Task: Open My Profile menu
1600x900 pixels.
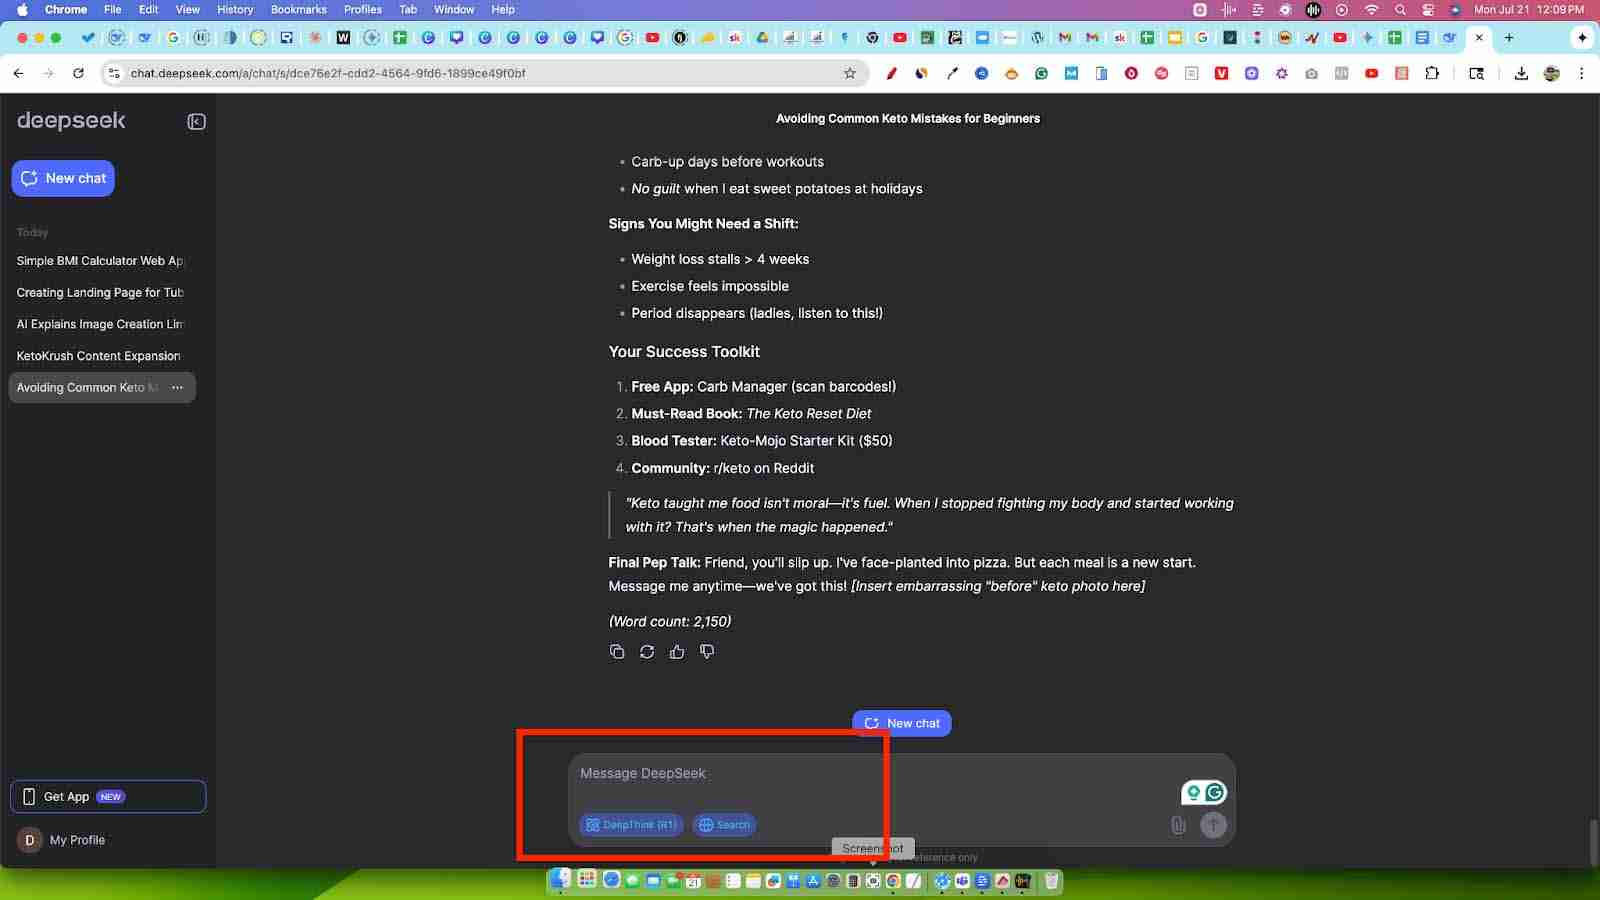Action: pyautogui.click(x=62, y=840)
